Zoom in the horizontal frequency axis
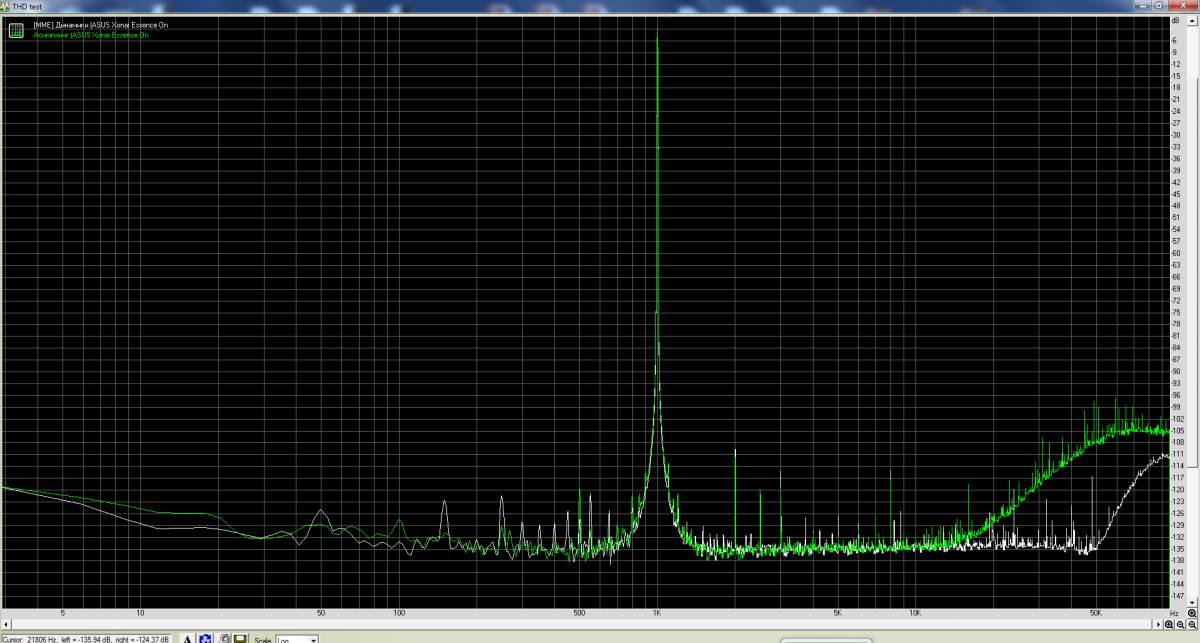 1169,625
